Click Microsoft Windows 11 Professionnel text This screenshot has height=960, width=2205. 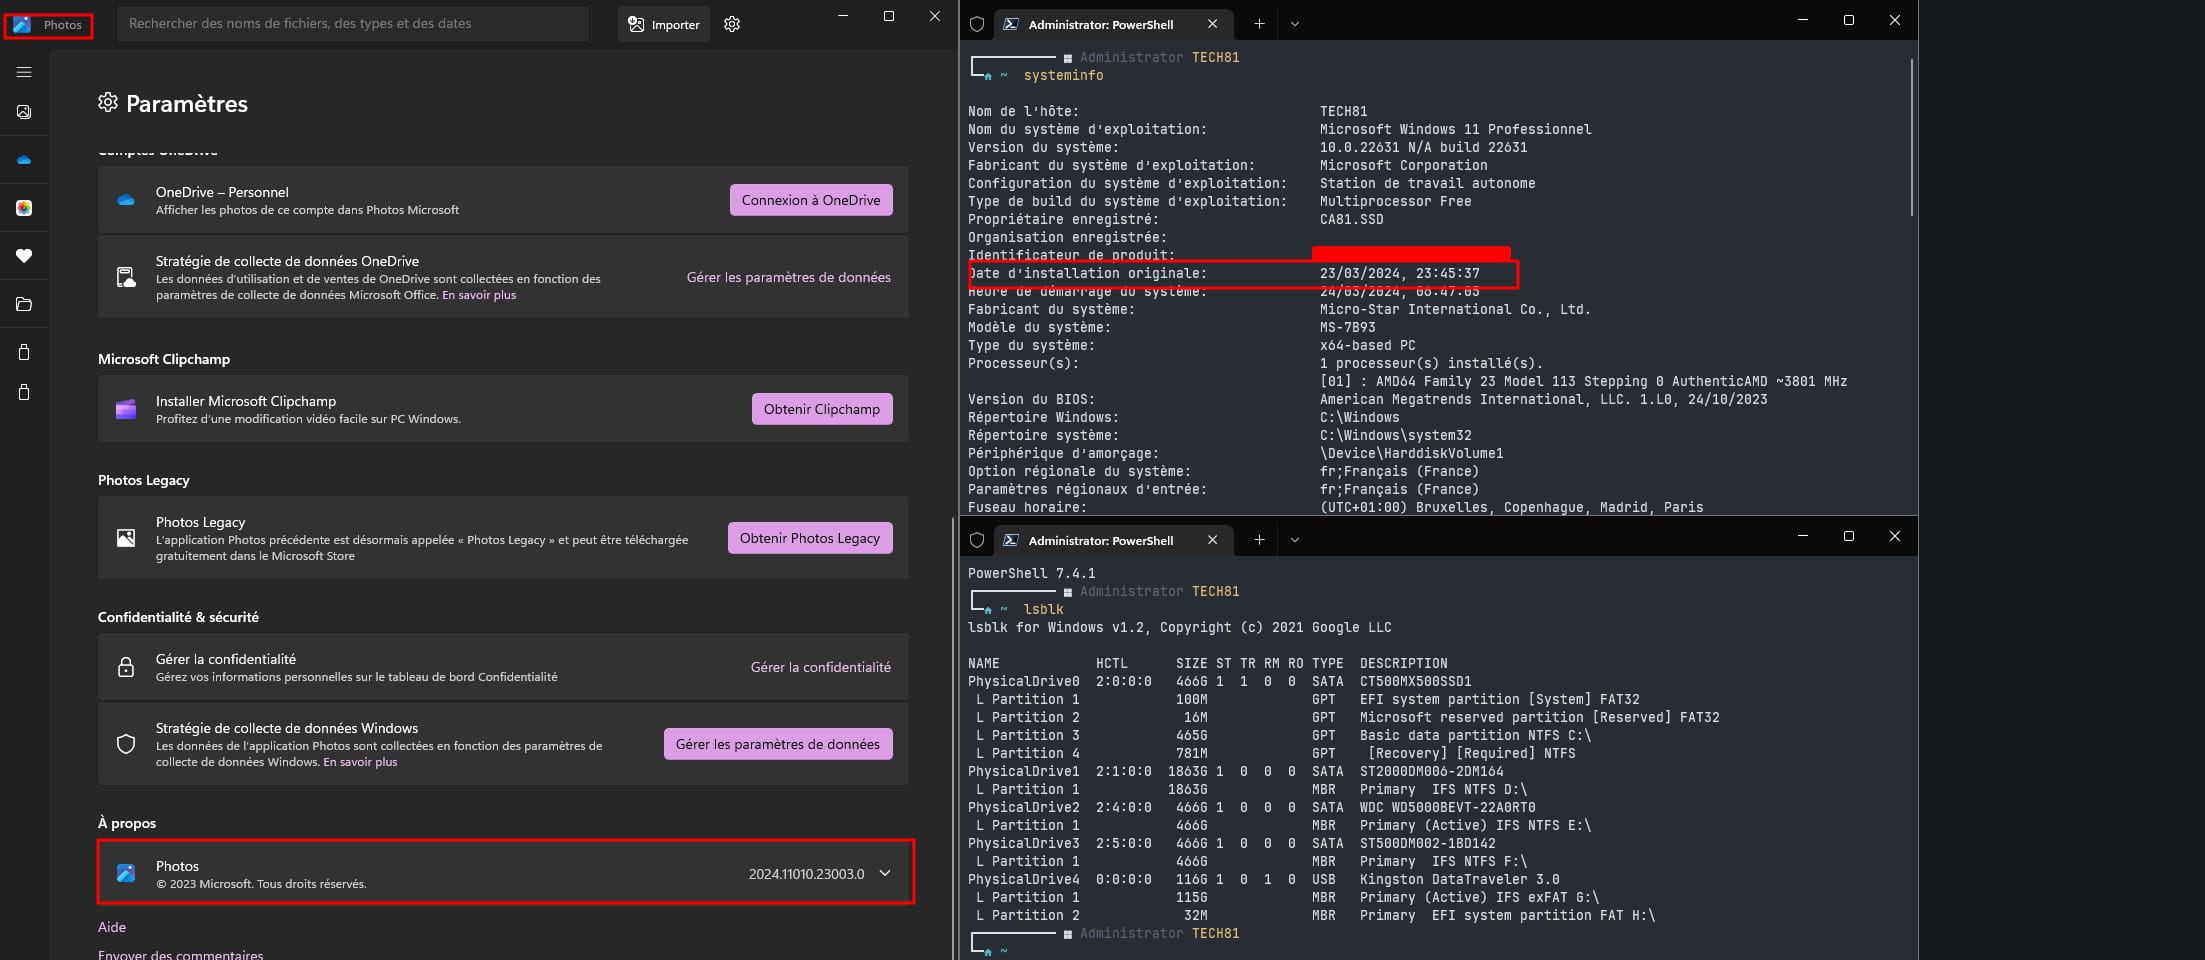point(1455,129)
